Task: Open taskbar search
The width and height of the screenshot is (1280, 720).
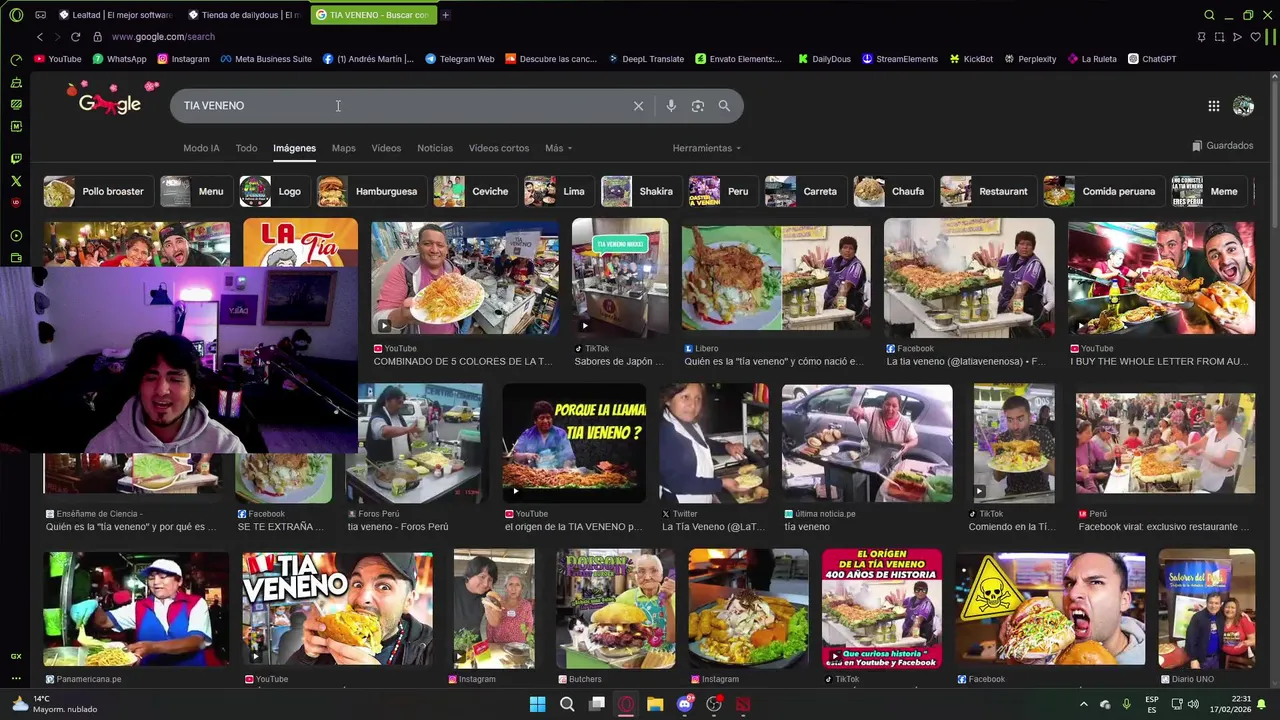Action: pyautogui.click(x=567, y=704)
